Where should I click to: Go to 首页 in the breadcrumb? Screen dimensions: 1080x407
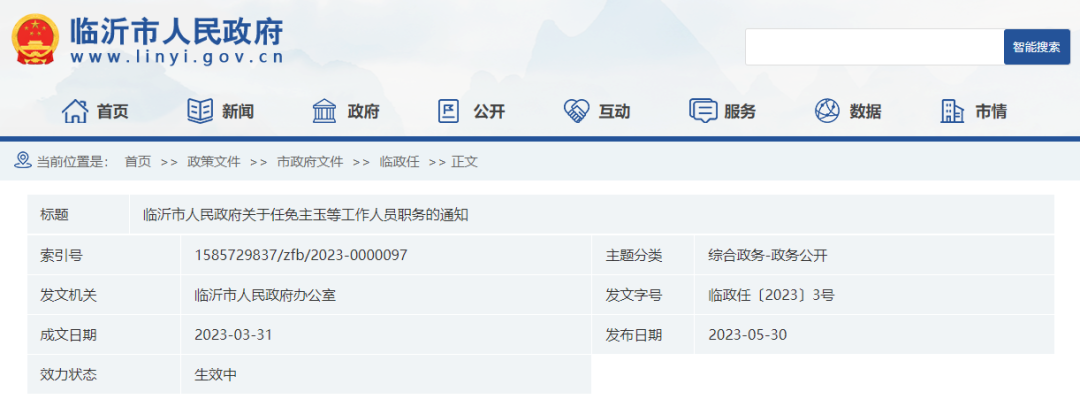[137, 162]
